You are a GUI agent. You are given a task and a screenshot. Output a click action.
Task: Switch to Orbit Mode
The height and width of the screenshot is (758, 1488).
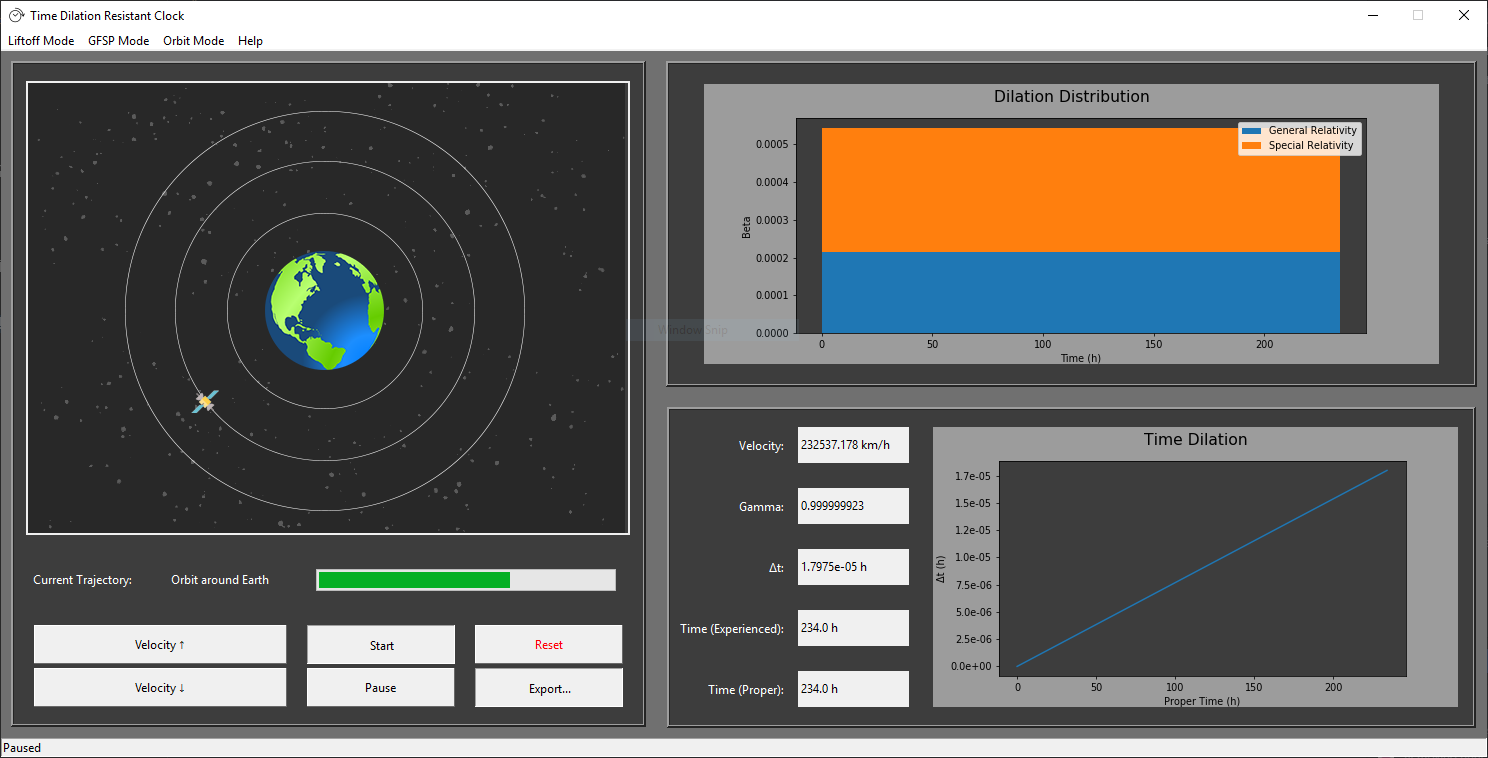coord(193,41)
